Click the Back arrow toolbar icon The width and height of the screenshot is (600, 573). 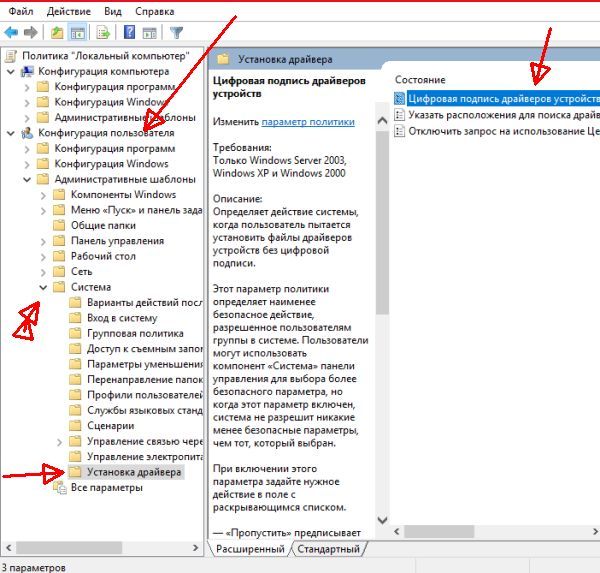(x=11, y=33)
